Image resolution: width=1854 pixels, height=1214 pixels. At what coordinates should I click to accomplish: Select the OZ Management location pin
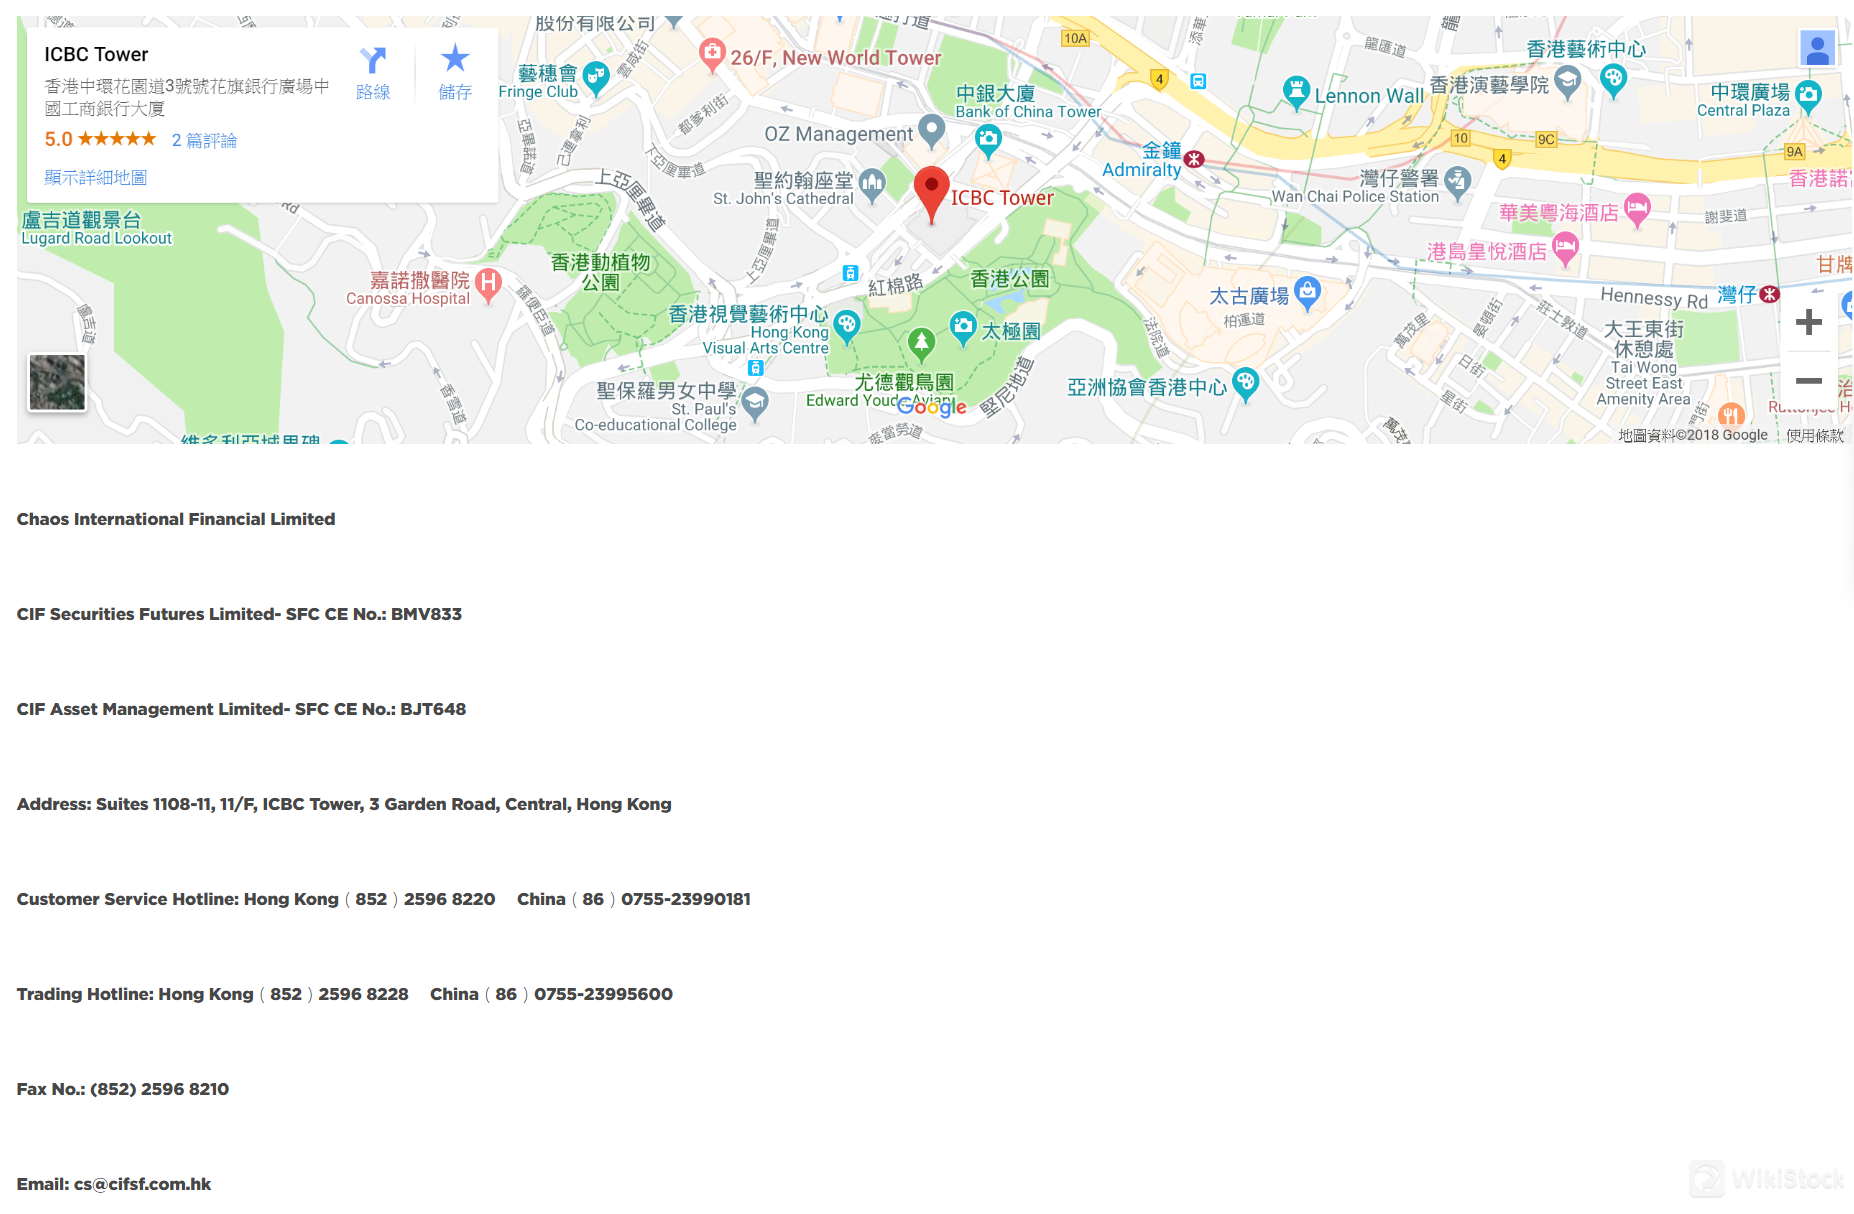(931, 129)
